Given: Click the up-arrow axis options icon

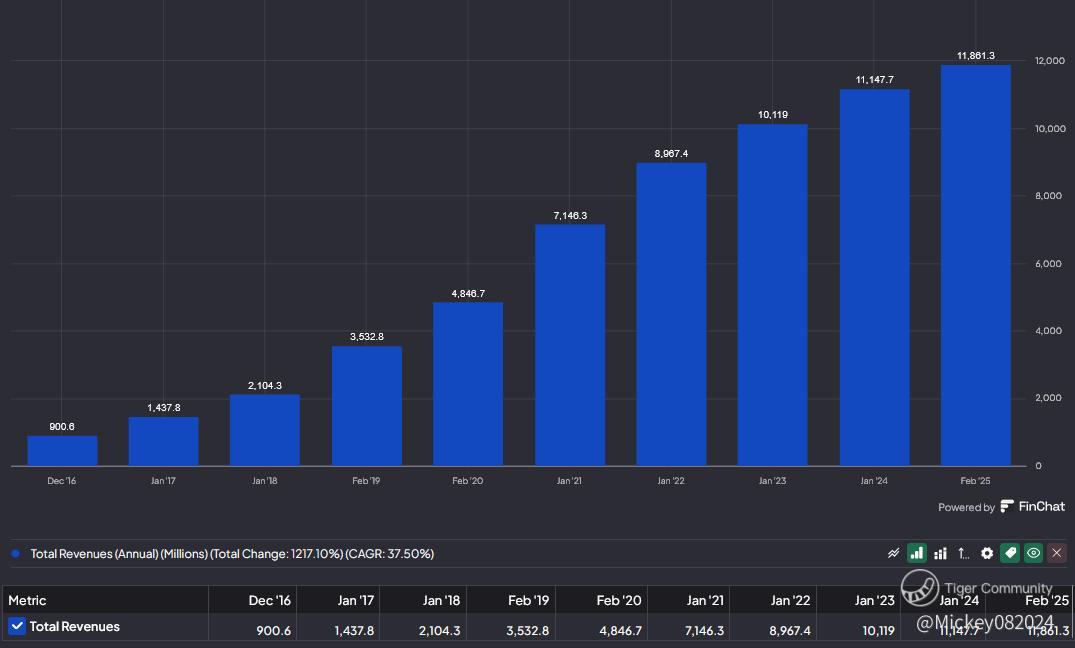Looking at the screenshot, I should (x=963, y=553).
